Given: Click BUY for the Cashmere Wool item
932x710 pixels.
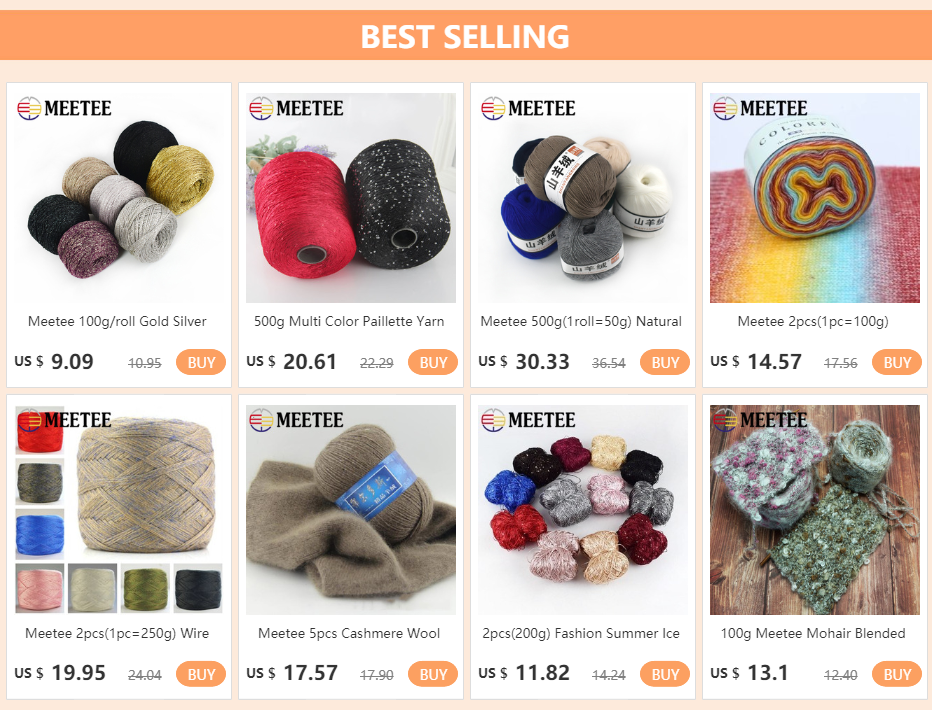Looking at the screenshot, I should tap(433, 674).
